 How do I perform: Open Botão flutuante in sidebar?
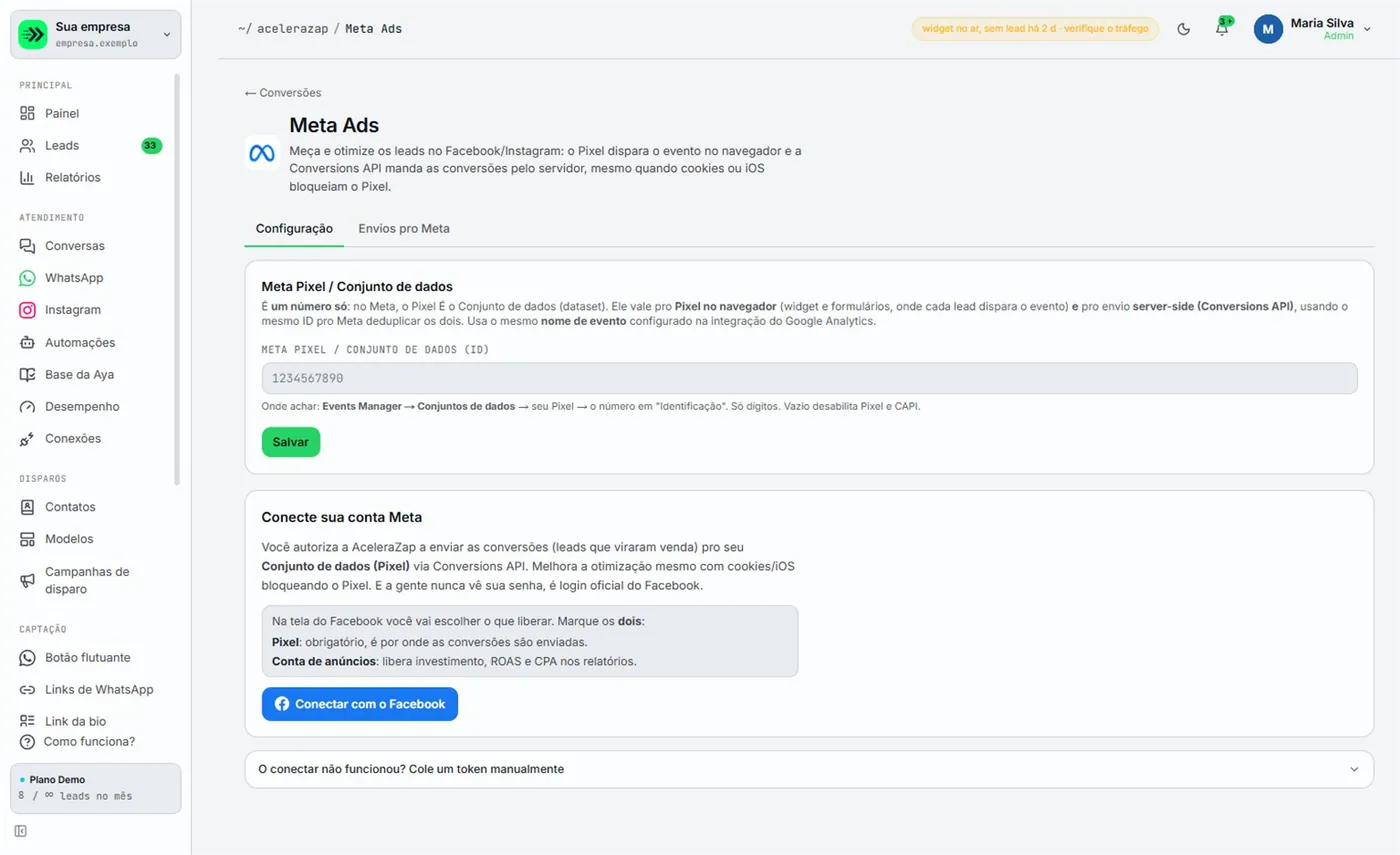tap(90, 657)
